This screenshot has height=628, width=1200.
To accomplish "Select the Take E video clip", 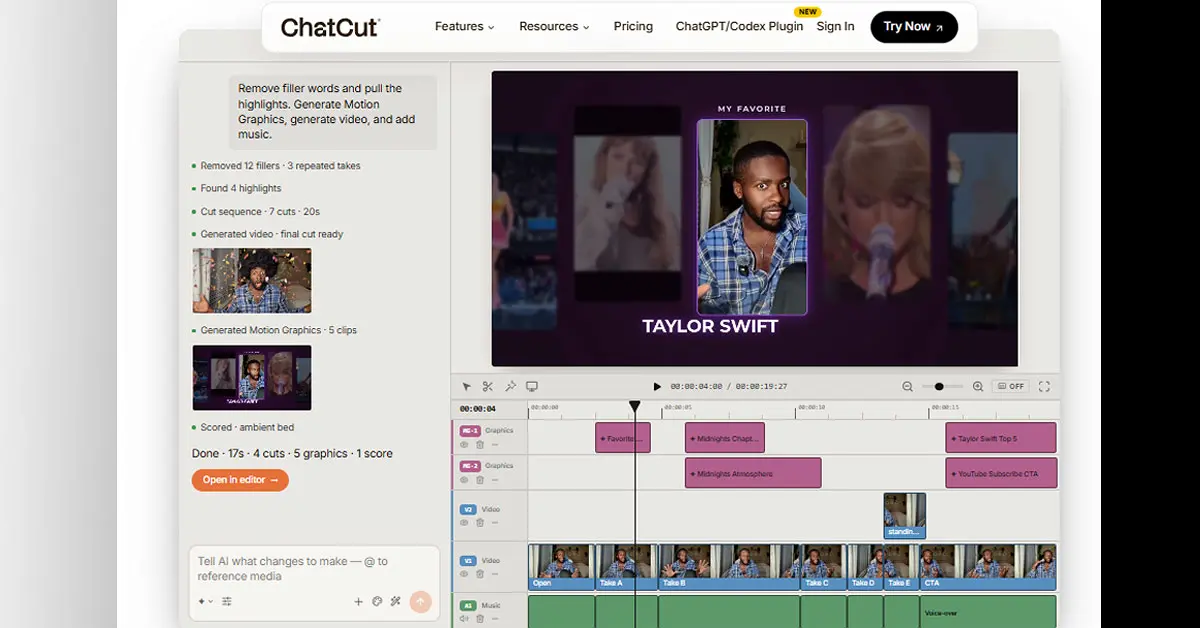I will tap(902, 567).
